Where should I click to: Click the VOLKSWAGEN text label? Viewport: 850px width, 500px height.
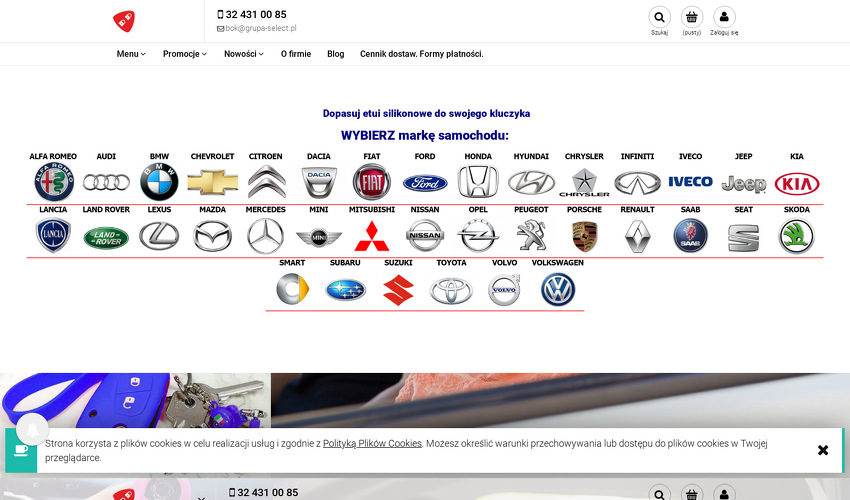558,262
